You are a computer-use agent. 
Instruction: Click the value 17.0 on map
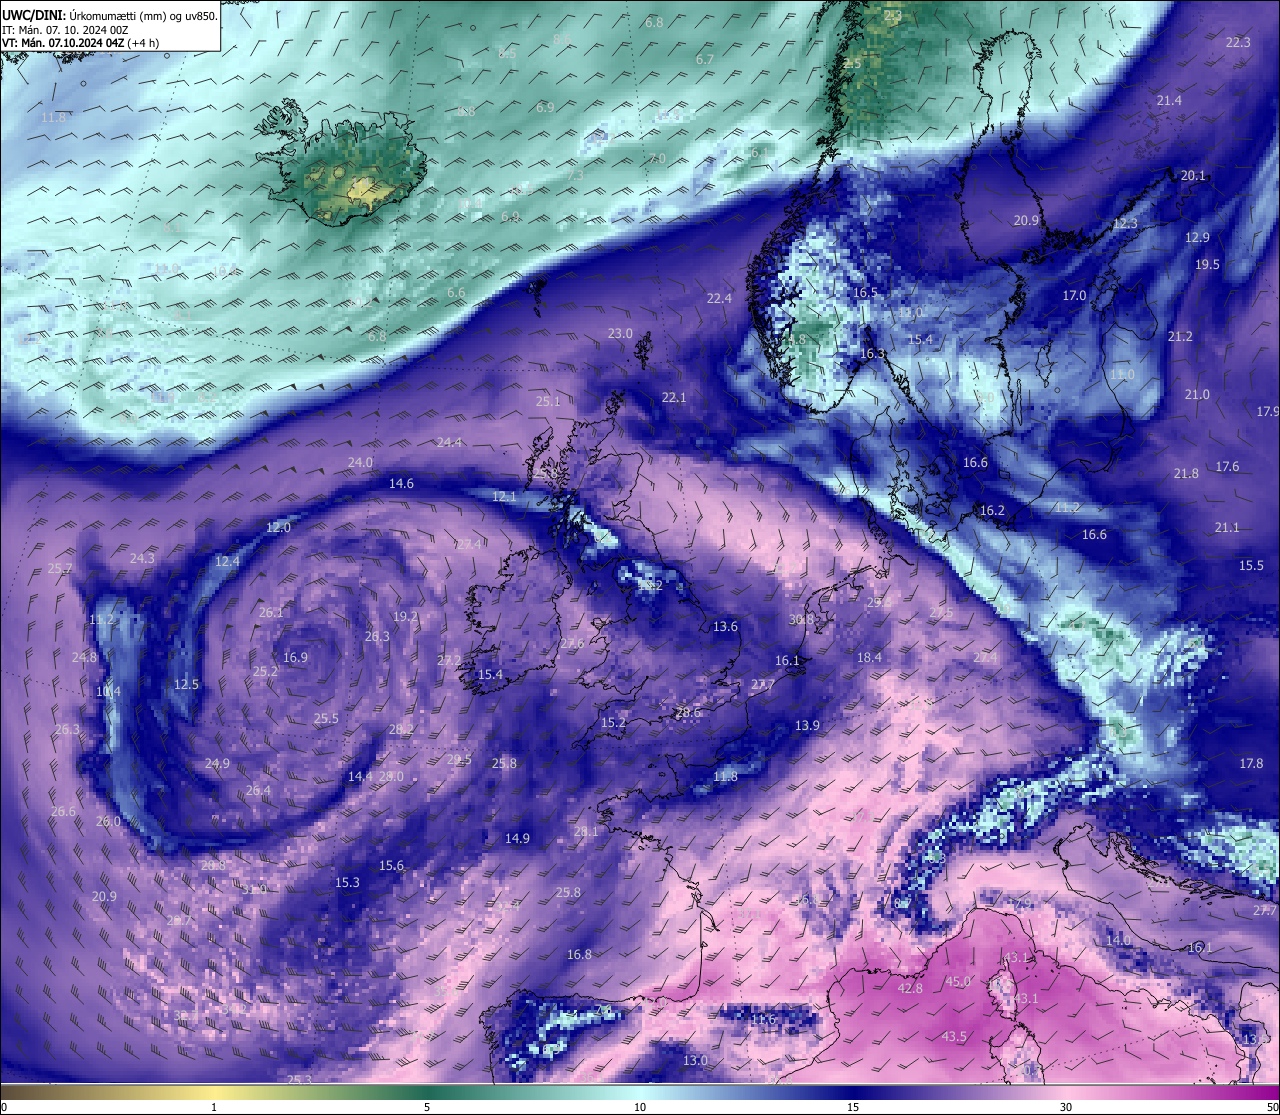coord(1074,295)
